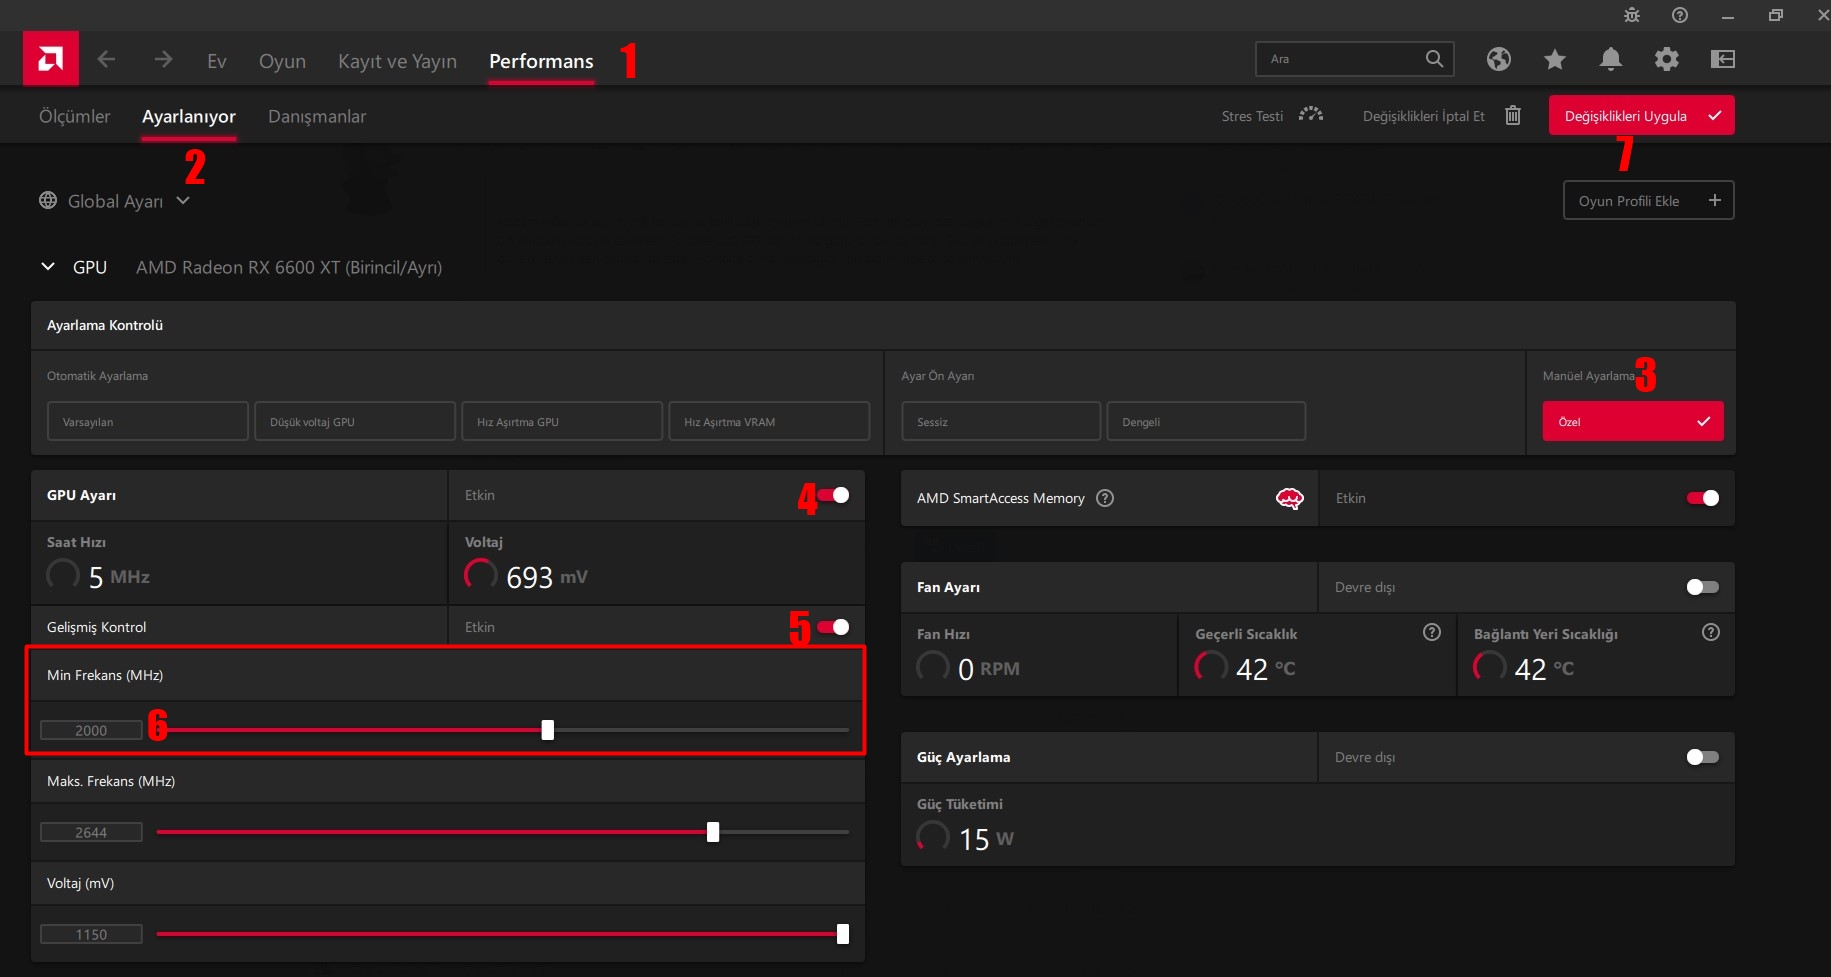Image resolution: width=1831 pixels, height=977 pixels.
Task: Open notifications bell icon
Action: 1610,59
